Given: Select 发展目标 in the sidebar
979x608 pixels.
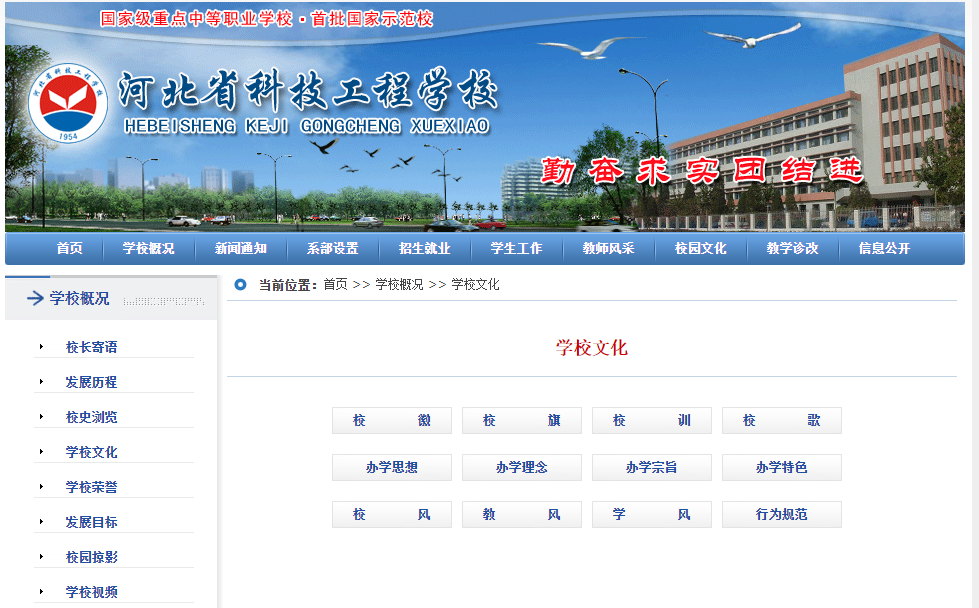Looking at the screenshot, I should point(92,522).
